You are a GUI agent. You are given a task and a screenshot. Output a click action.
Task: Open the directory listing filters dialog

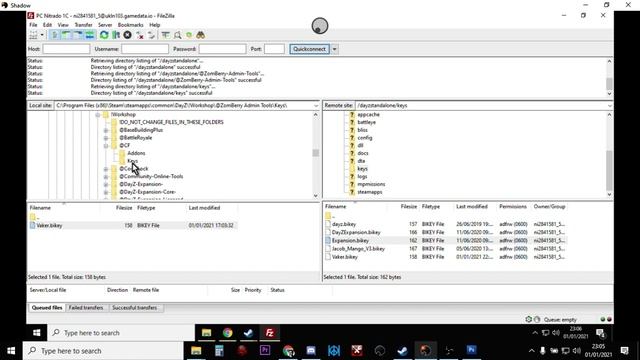point(165,35)
